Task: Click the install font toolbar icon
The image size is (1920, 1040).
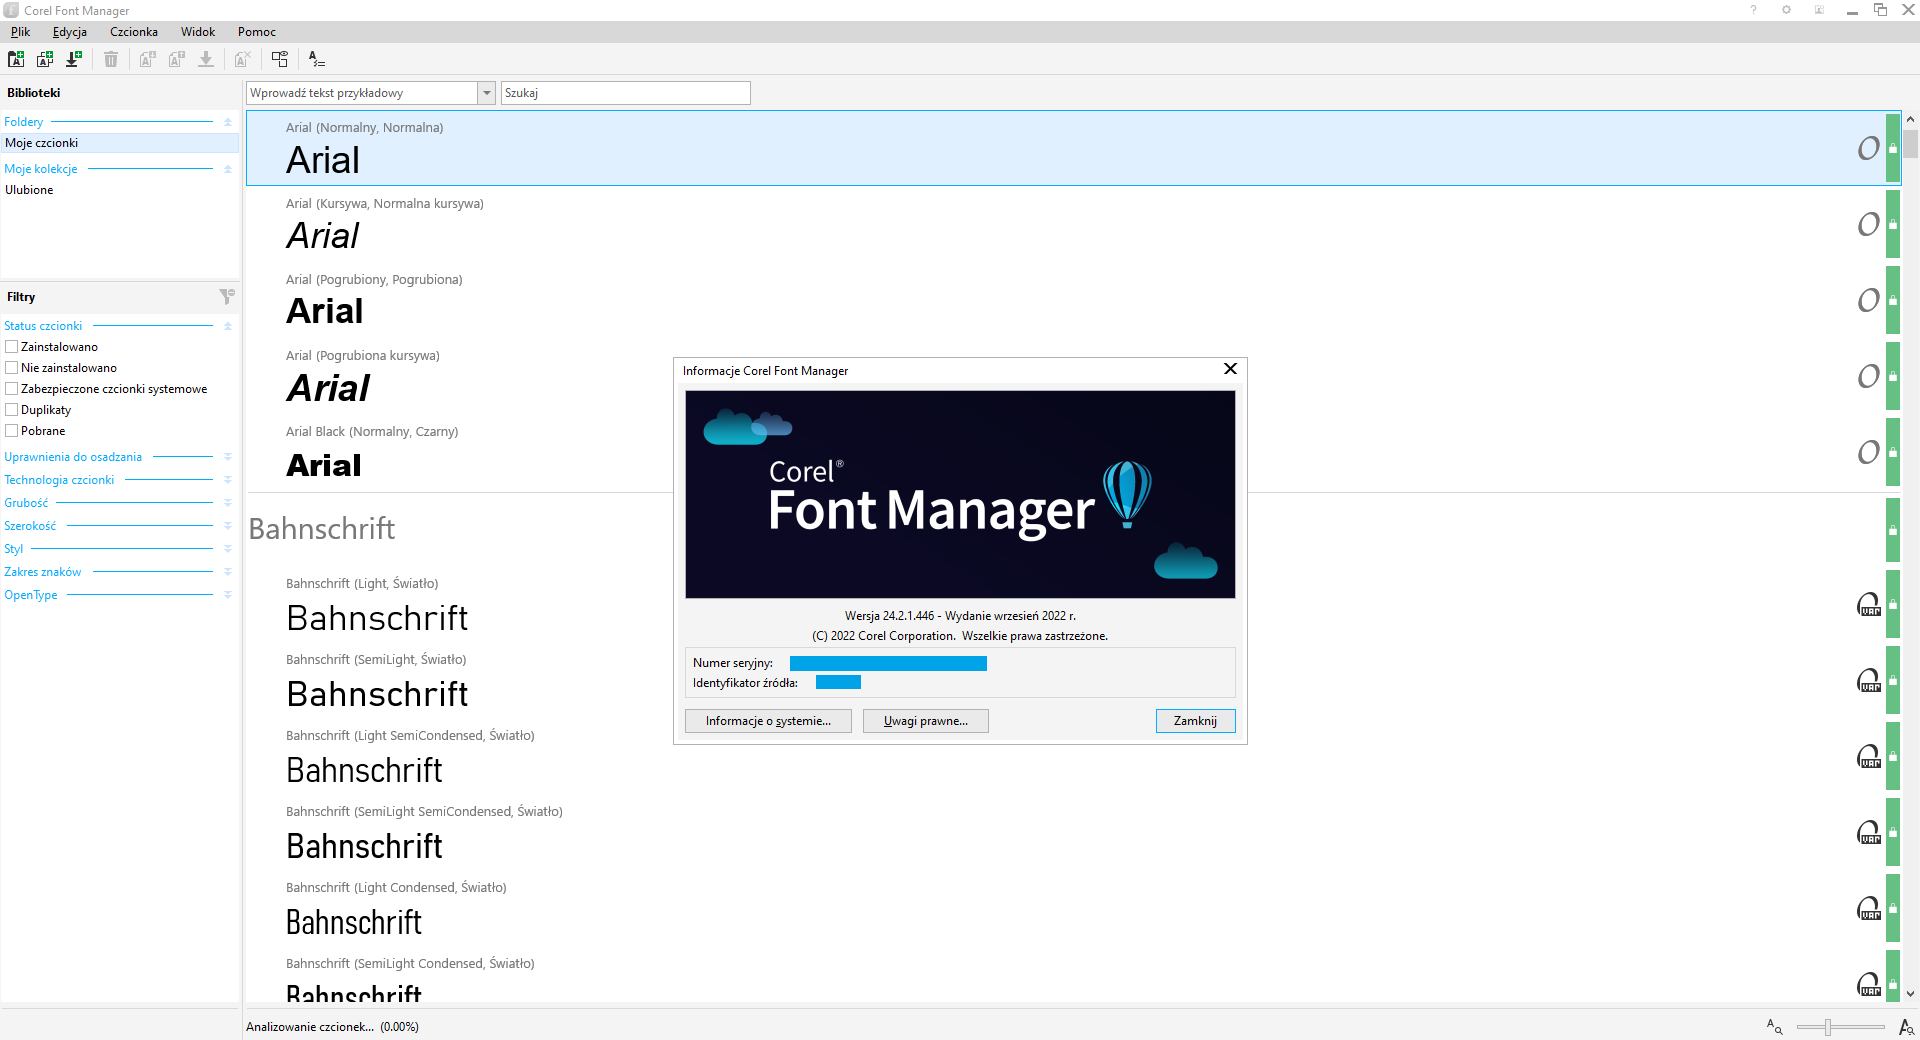Action: pos(147,60)
